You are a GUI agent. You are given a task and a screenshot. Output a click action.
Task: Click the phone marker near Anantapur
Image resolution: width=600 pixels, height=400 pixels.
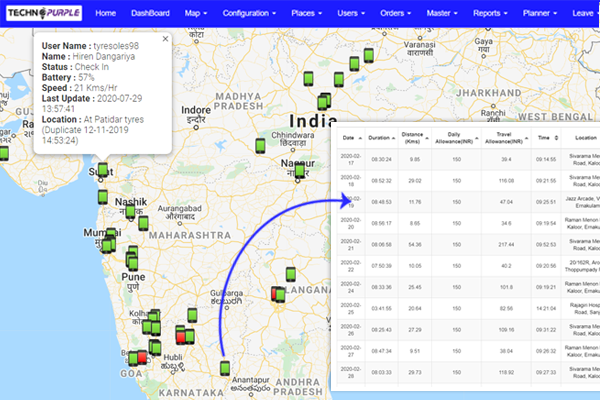point(225,368)
